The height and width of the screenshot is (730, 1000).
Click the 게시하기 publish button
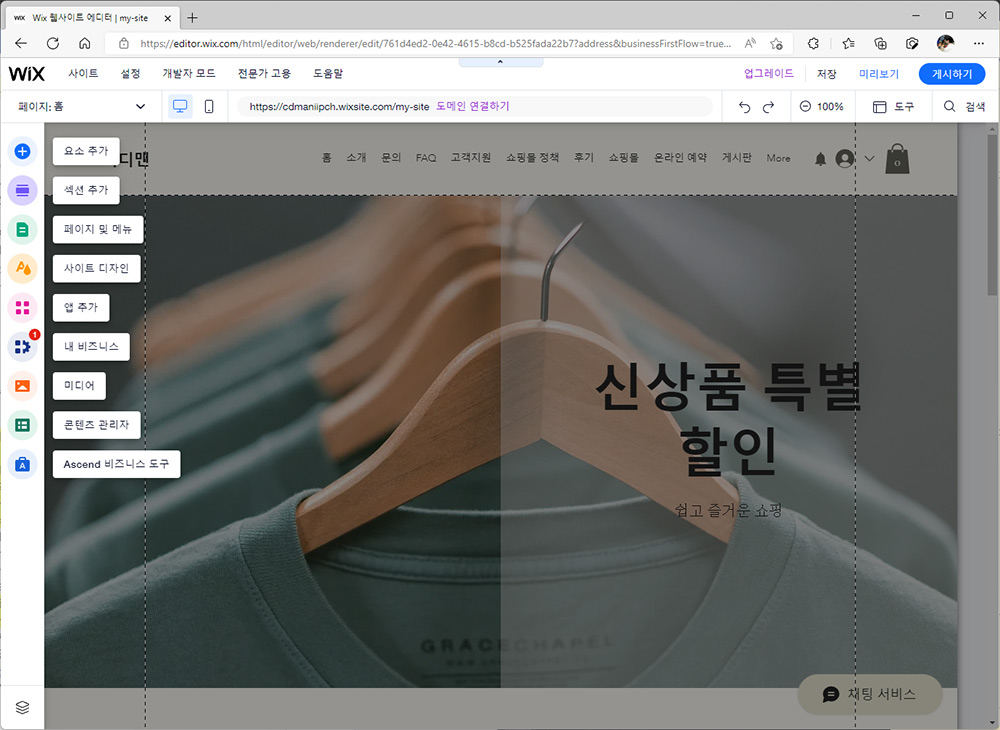click(x=952, y=74)
